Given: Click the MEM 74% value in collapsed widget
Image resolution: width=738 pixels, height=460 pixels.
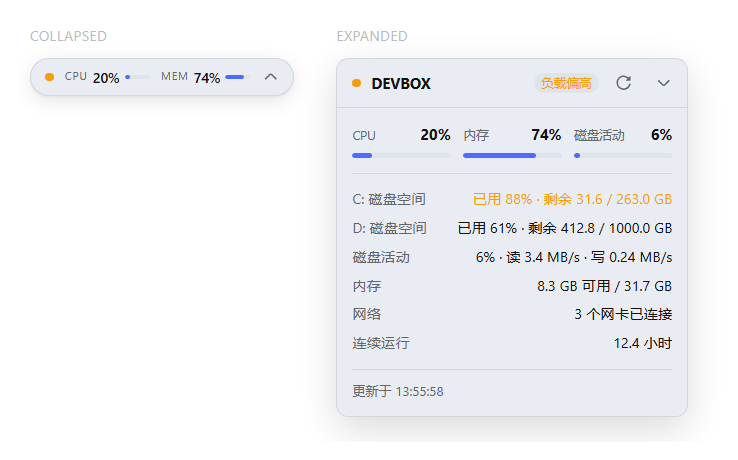Looking at the screenshot, I should (207, 78).
